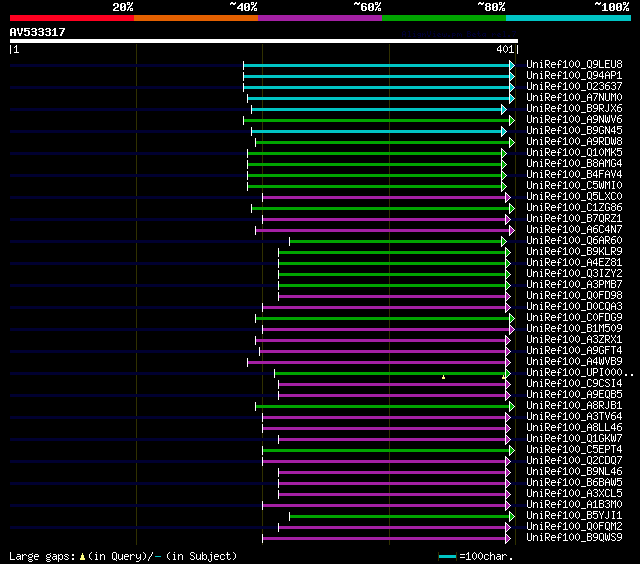Viewport: 640px width, 564px height.
Task: Select the UniRef100_A1B3M0 label
Action: (574, 505)
